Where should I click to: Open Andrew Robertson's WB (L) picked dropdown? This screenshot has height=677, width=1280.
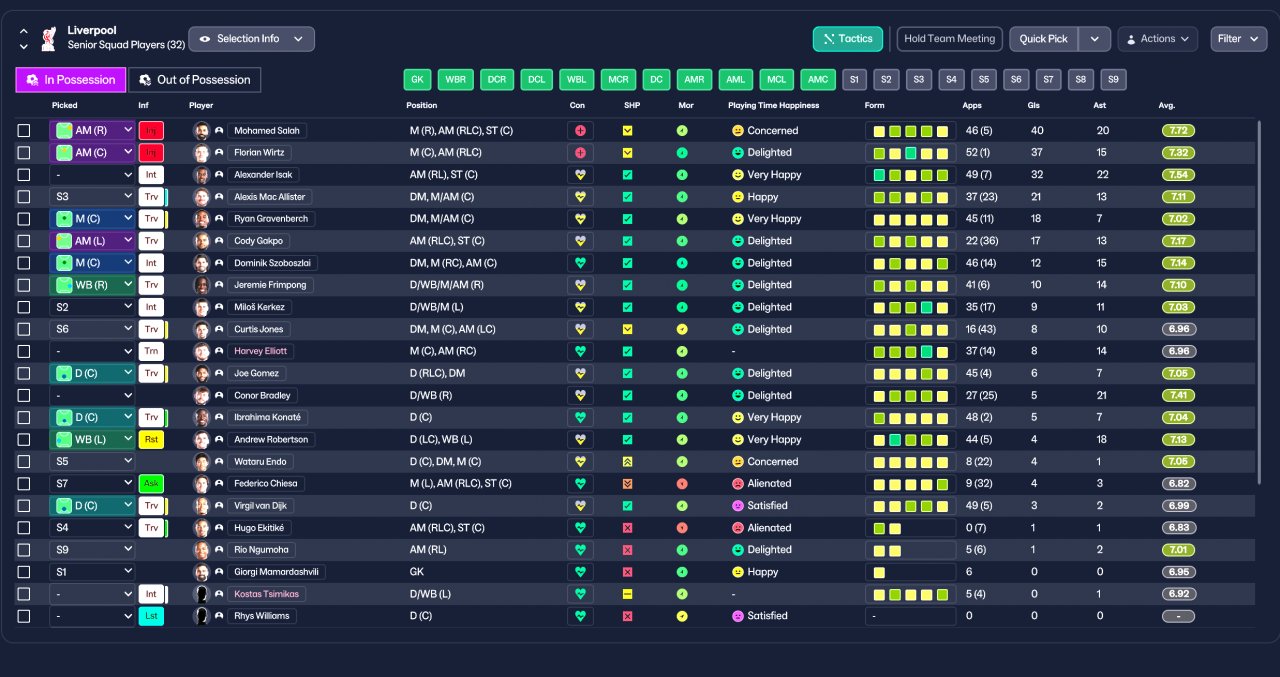[92, 439]
